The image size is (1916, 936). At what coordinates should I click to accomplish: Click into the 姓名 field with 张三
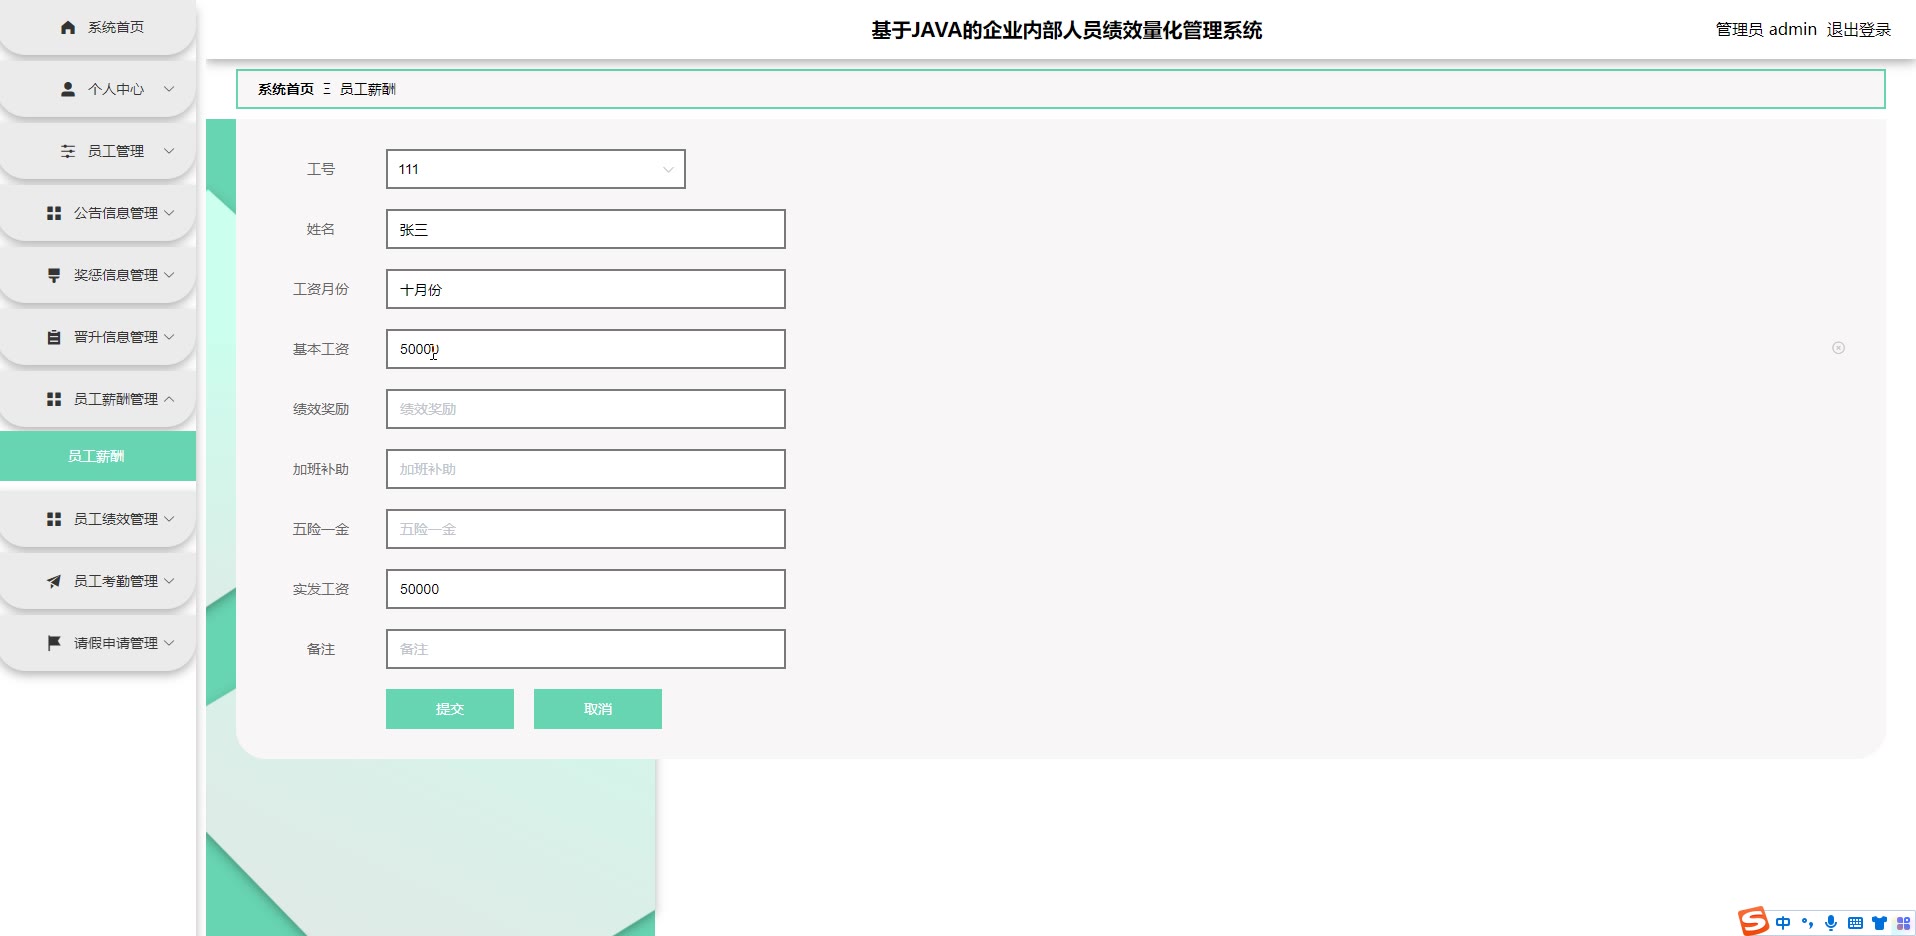pyautogui.click(x=586, y=229)
